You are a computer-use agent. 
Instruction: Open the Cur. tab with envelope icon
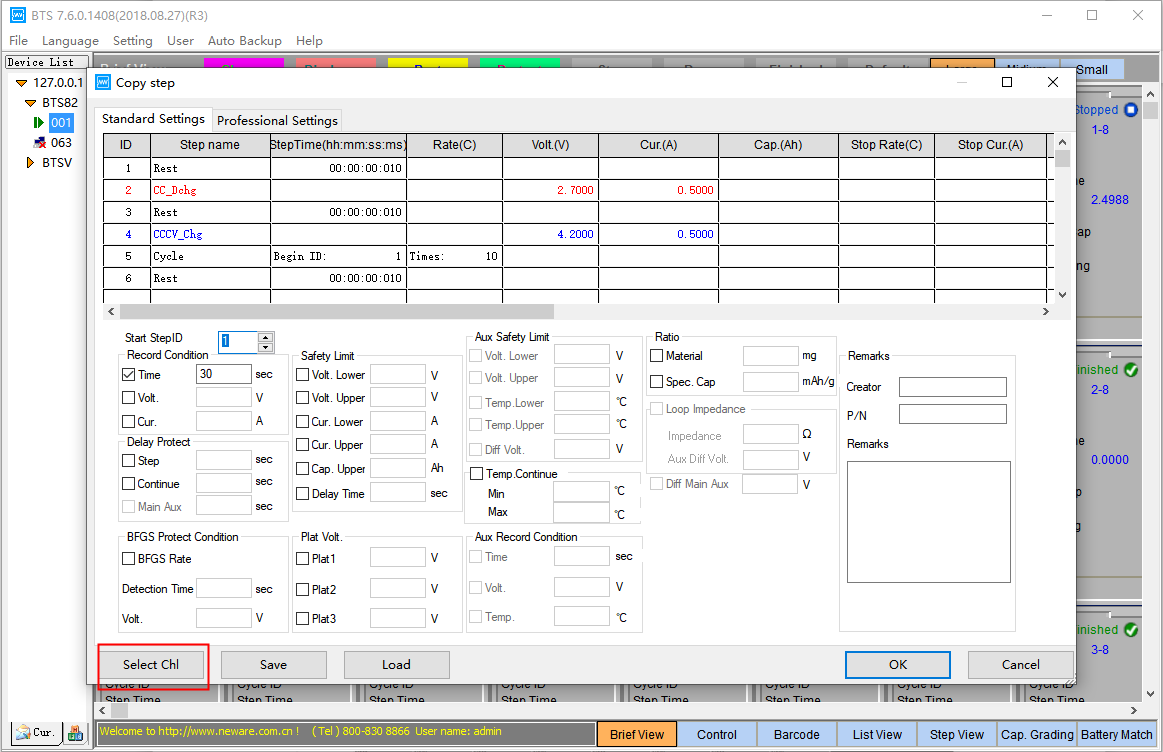tap(36, 733)
